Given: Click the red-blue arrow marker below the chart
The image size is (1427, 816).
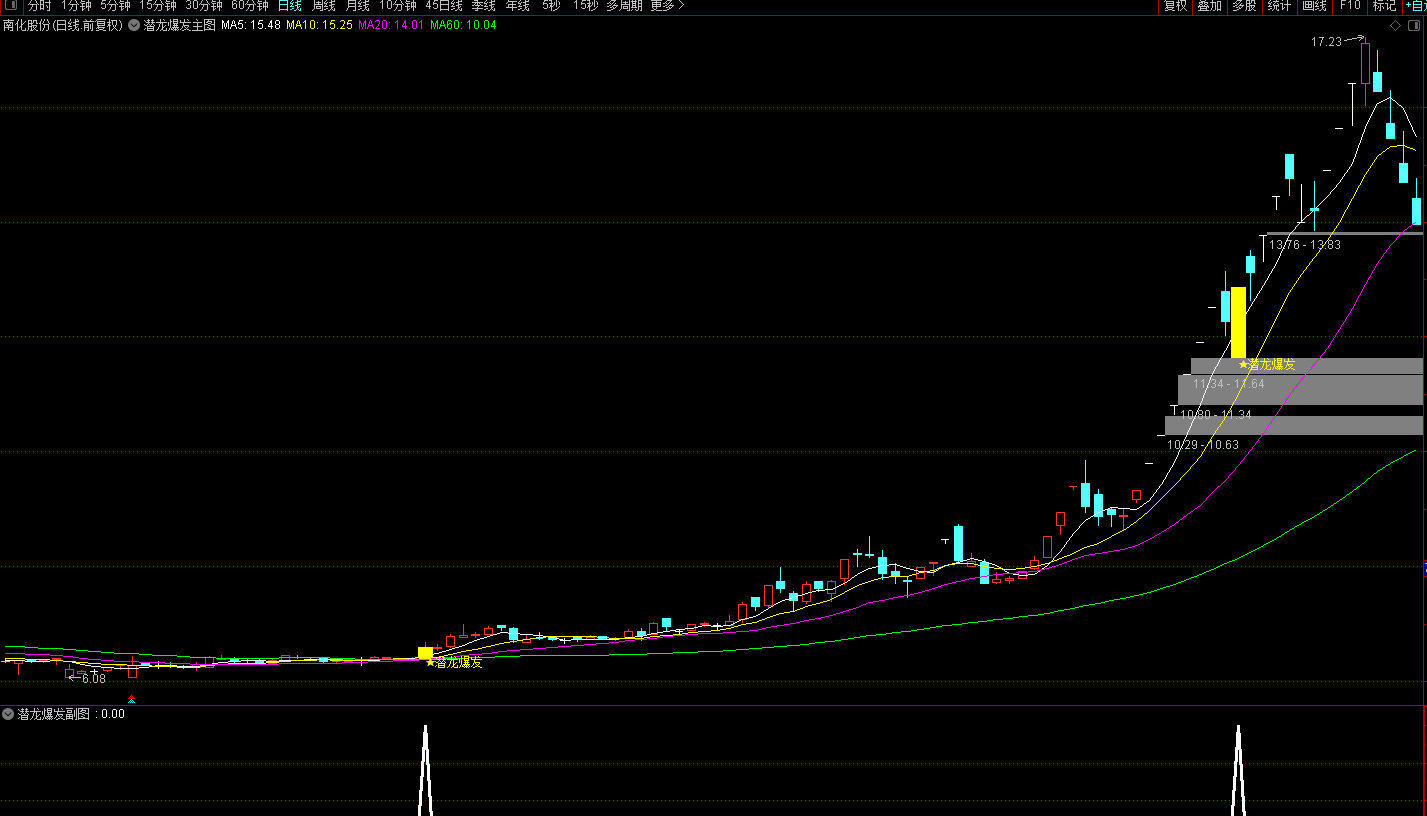Looking at the screenshot, I should (x=131, y=699).
